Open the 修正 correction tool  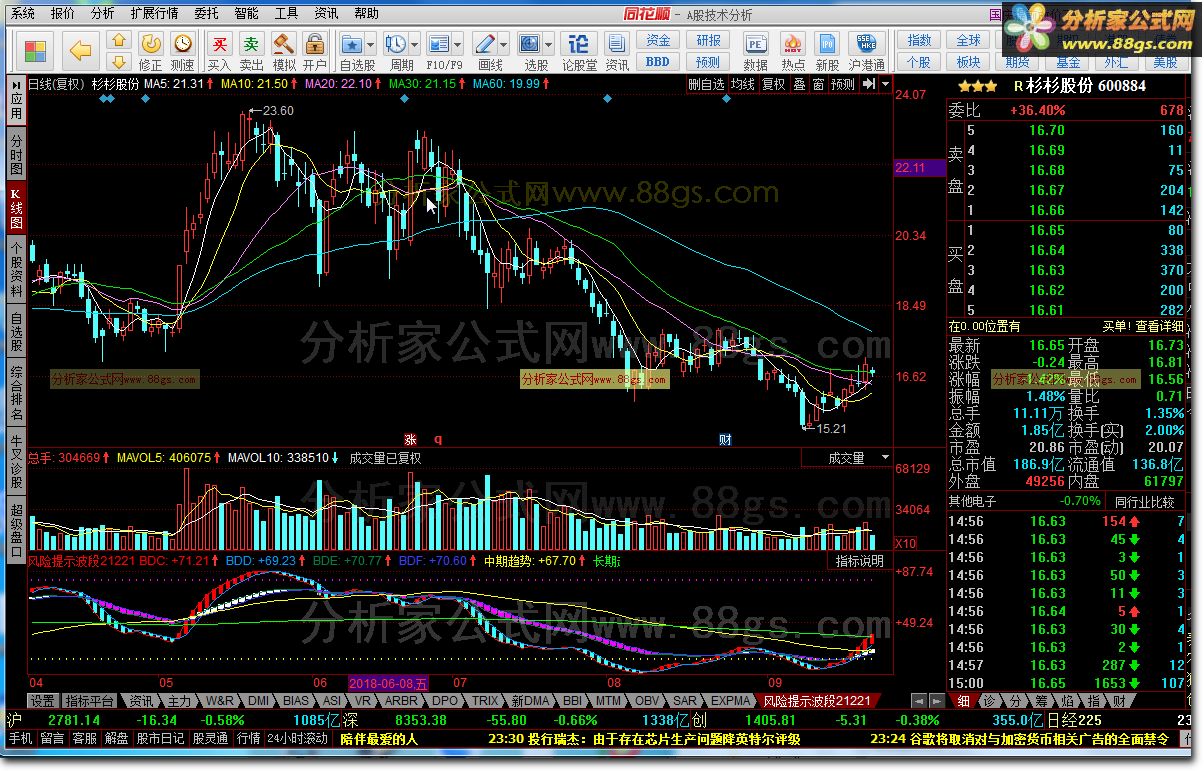pyautogui.click(x=151, y=50)
